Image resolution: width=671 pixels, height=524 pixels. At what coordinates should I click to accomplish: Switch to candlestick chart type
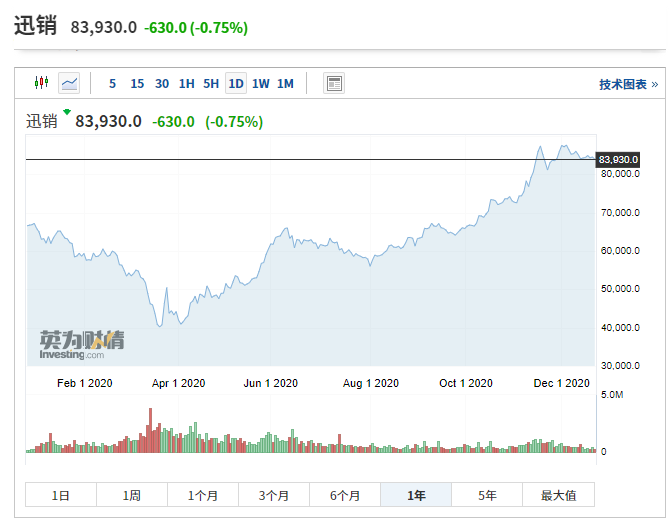[x=41, y=83]
